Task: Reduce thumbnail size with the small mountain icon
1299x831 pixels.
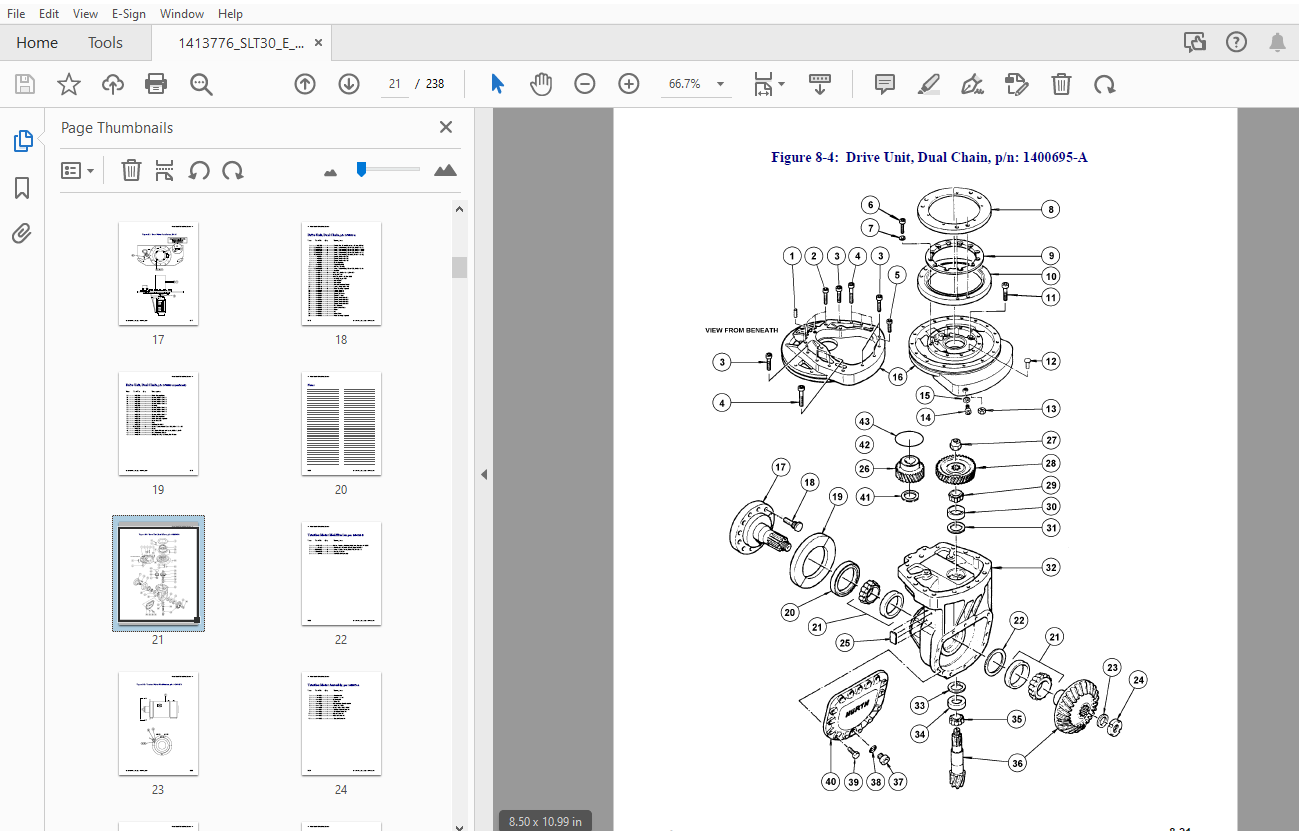Action: pos(331,172)
